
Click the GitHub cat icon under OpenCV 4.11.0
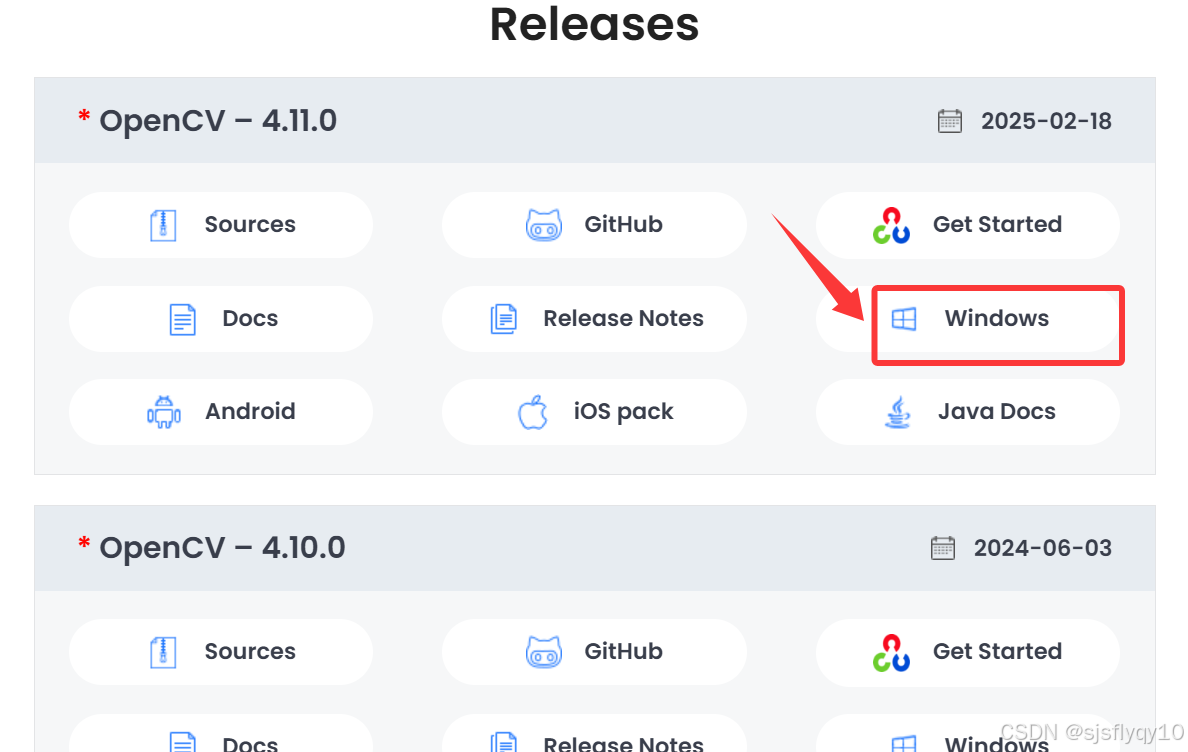pos(544,225)
